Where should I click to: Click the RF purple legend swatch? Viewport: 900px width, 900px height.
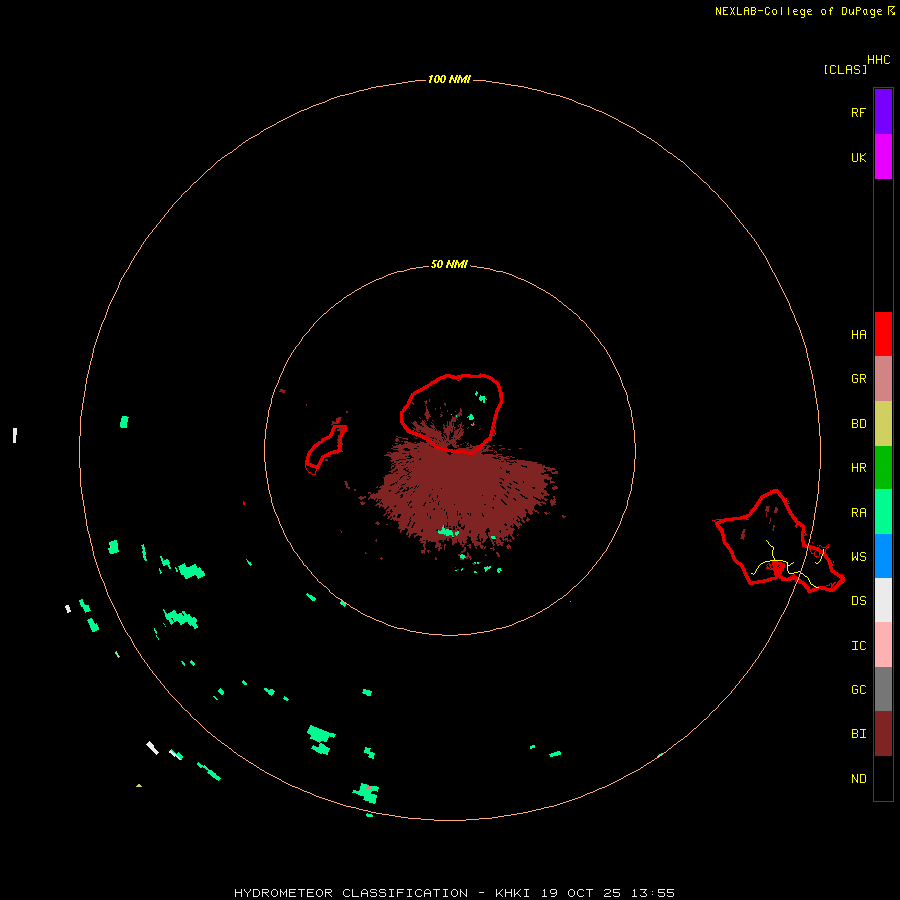pos(883,112)
